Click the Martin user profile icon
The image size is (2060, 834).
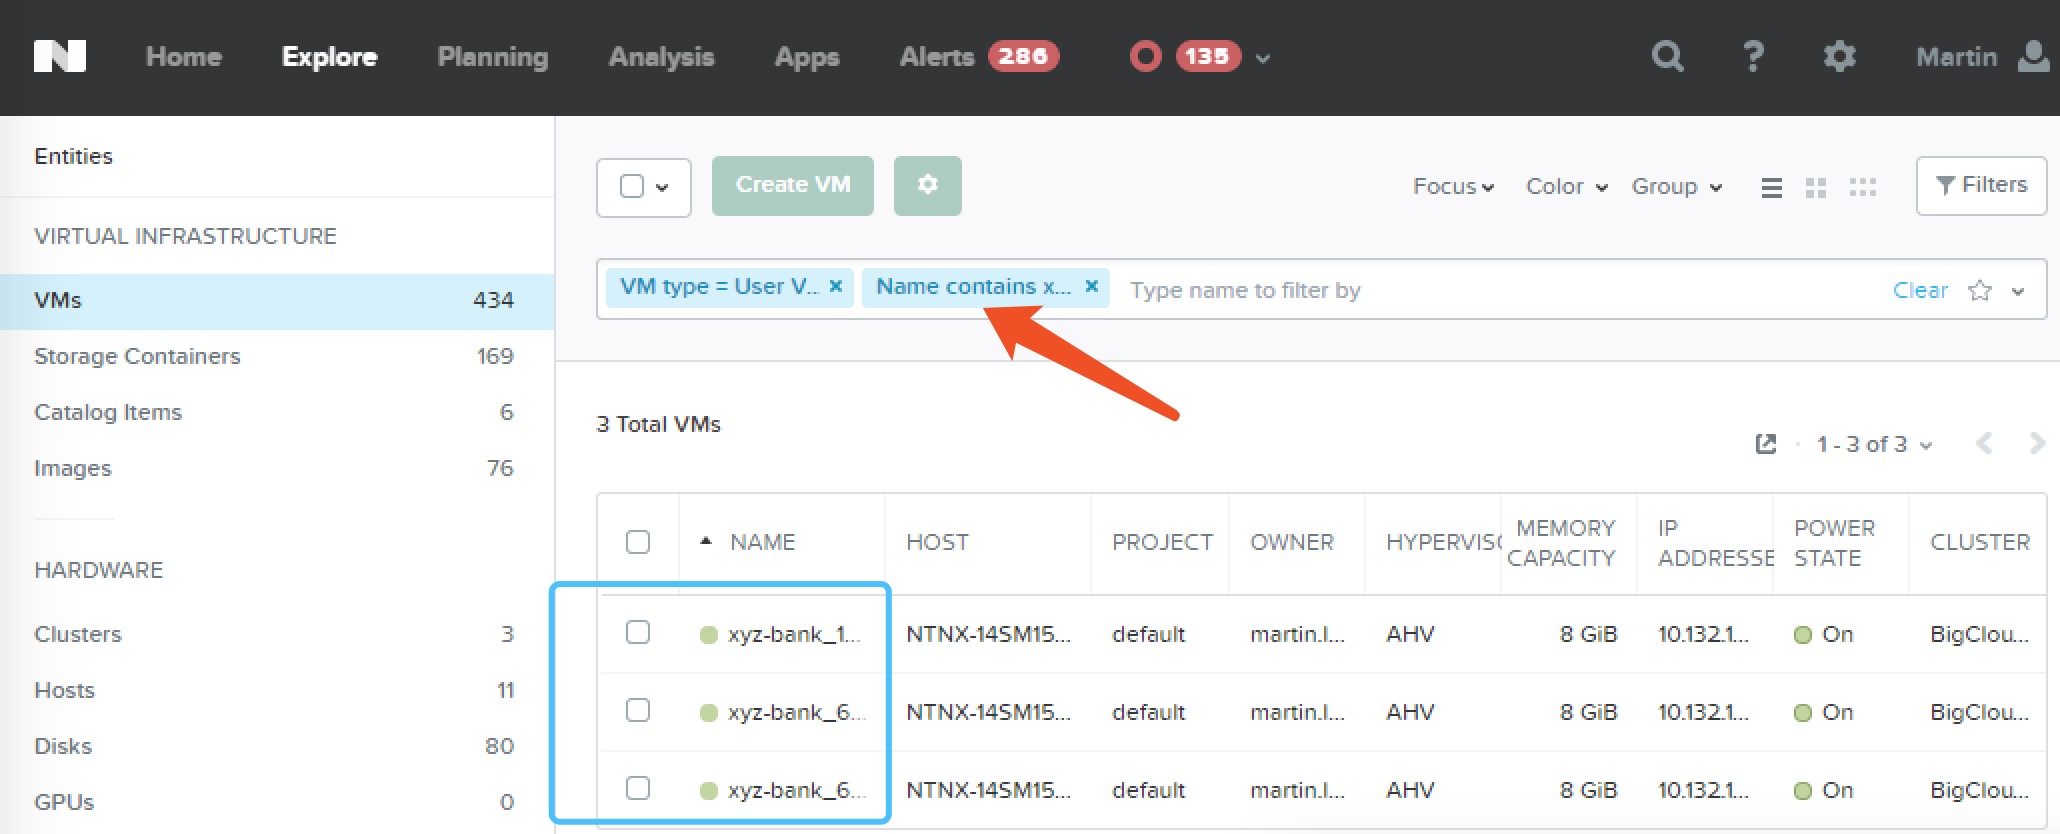click(x=2035, y=56)
